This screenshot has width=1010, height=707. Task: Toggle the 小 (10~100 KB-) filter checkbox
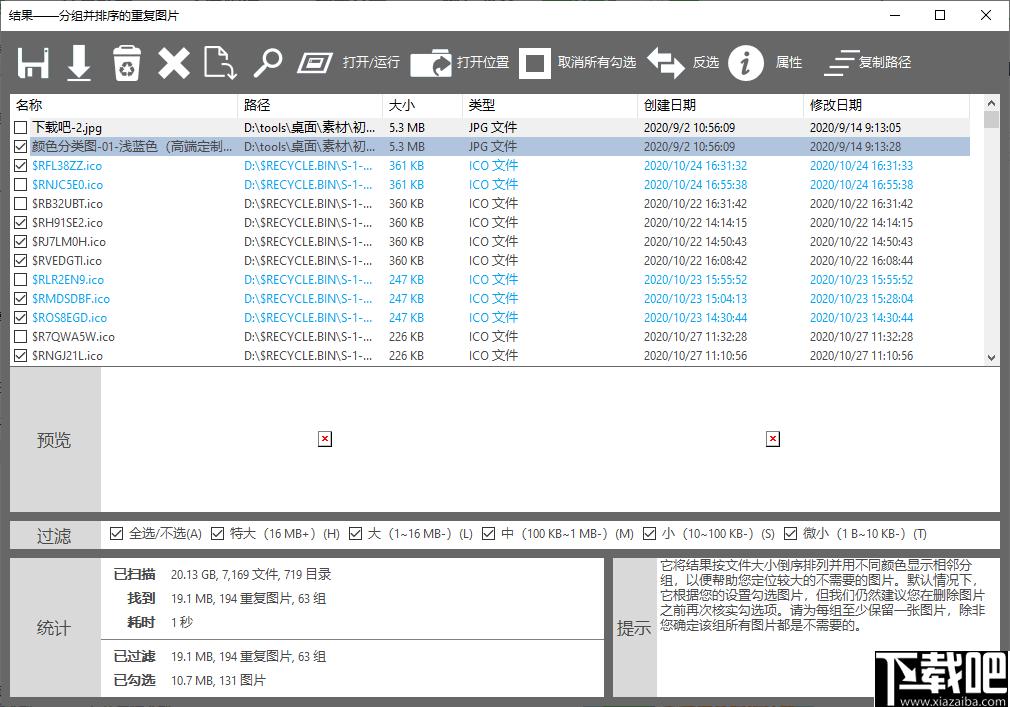(650, 533)
